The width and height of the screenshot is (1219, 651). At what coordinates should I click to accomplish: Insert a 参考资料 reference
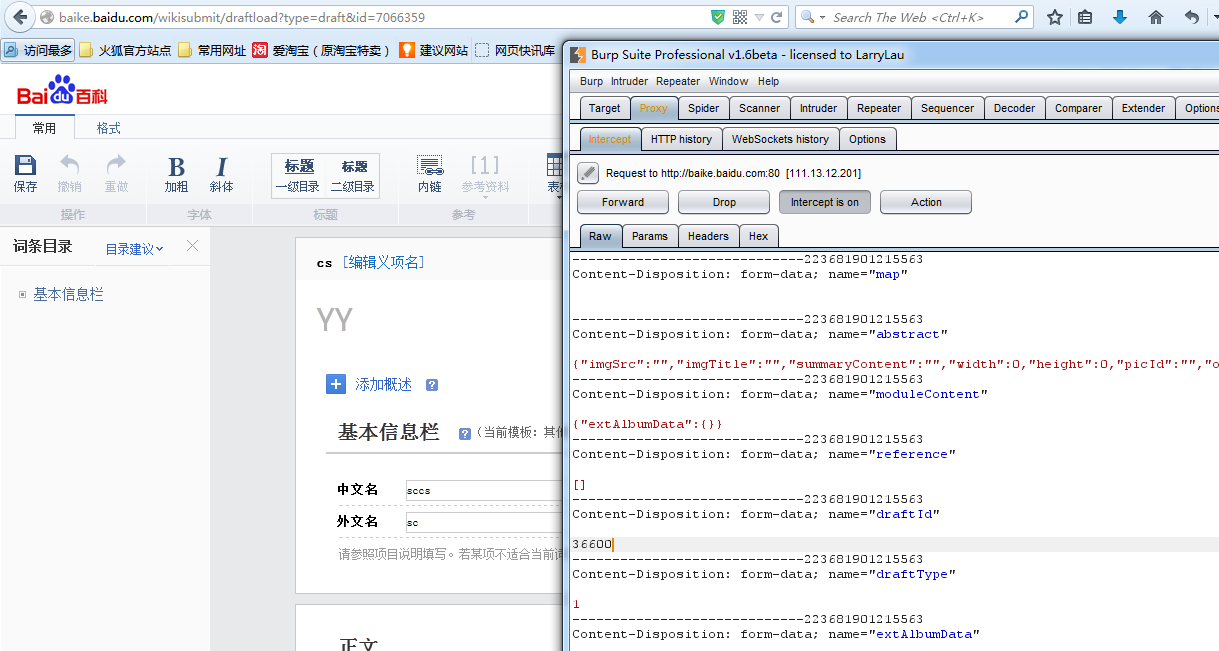[x=485, y=174]
